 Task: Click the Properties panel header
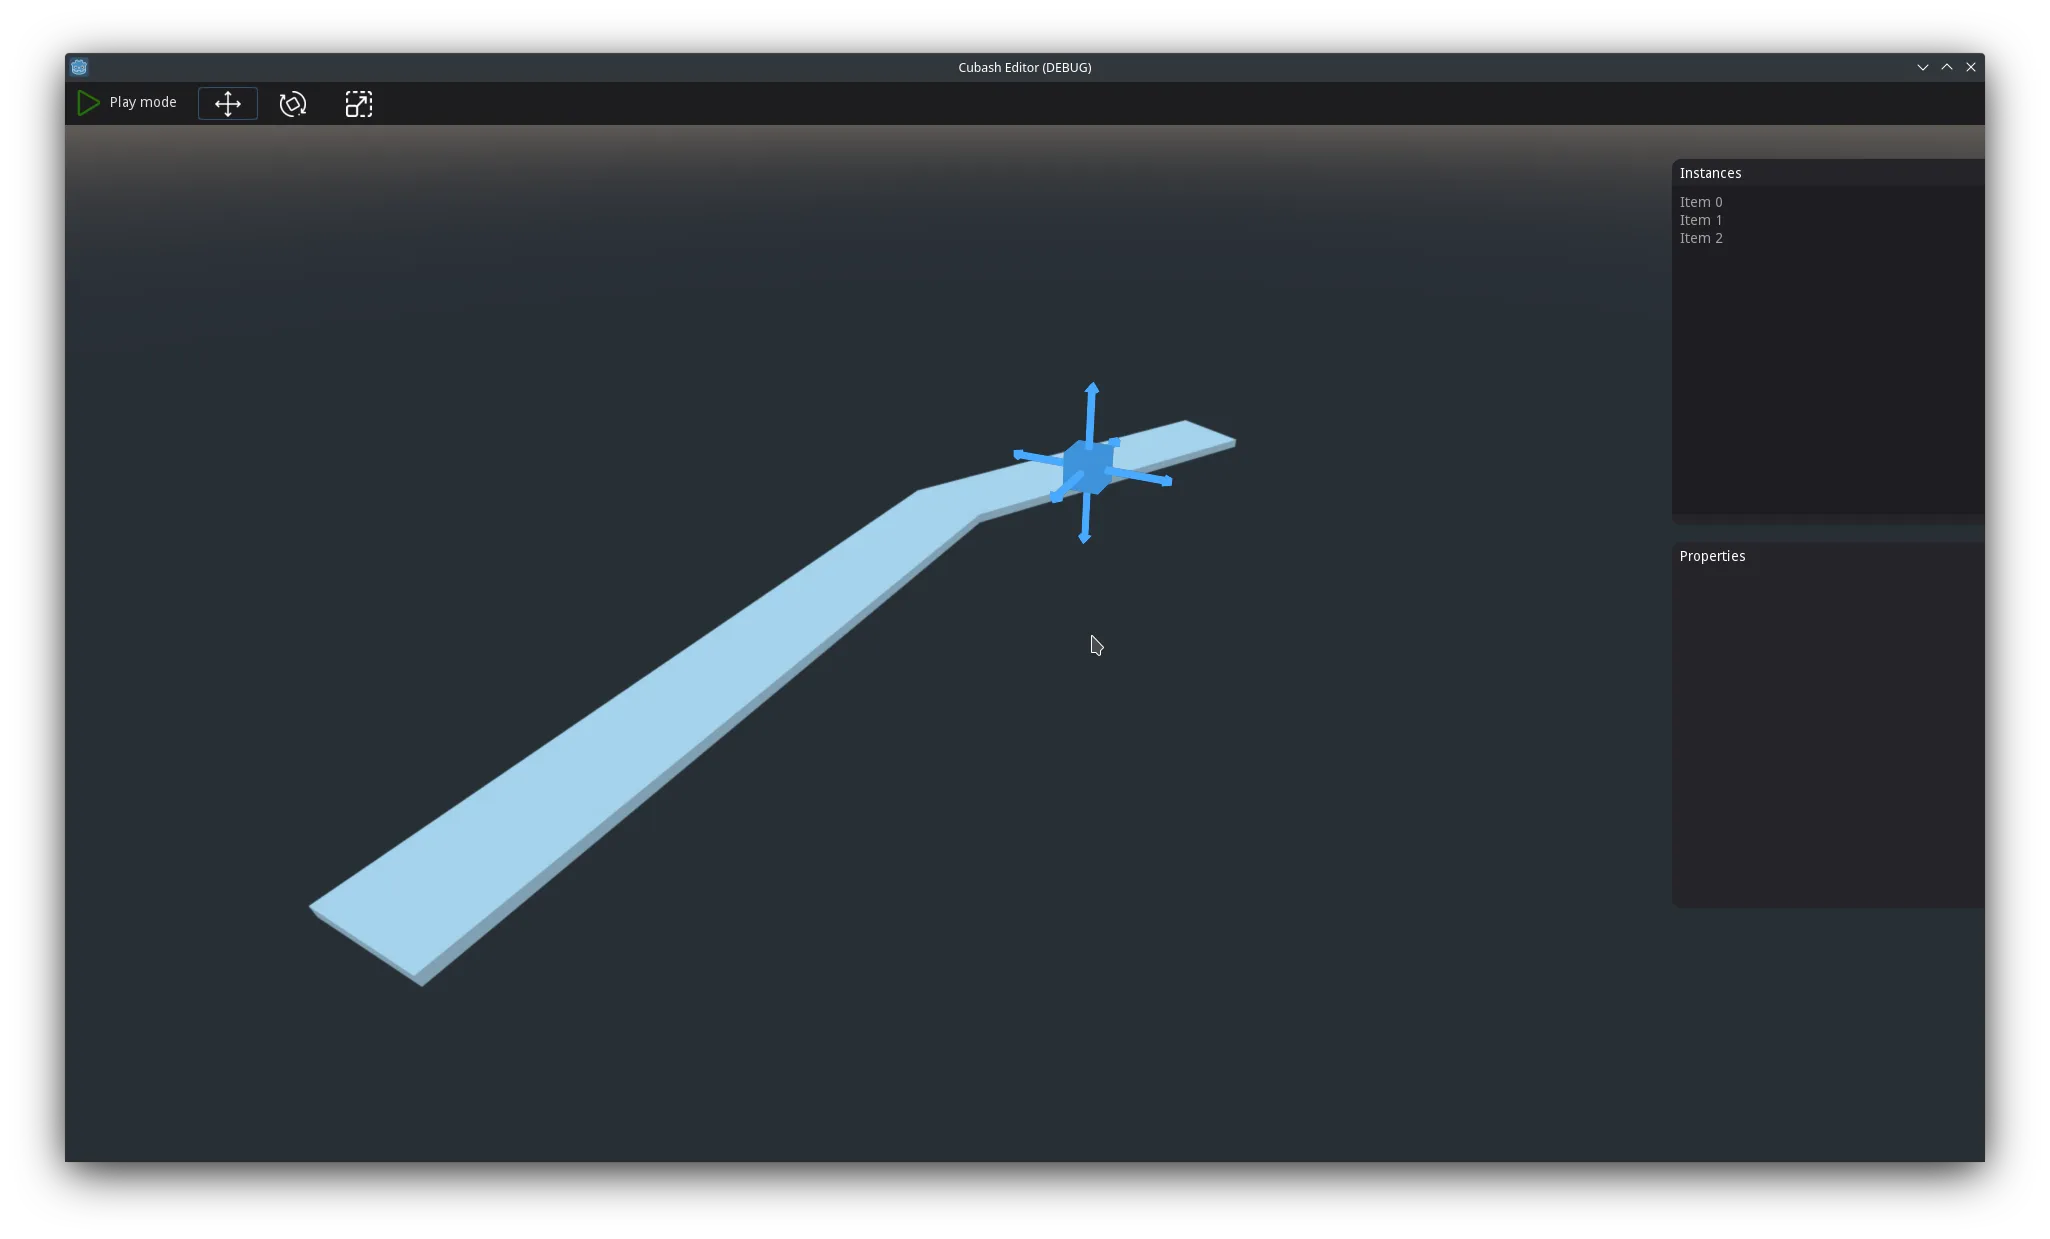(x=1712, y=556)
